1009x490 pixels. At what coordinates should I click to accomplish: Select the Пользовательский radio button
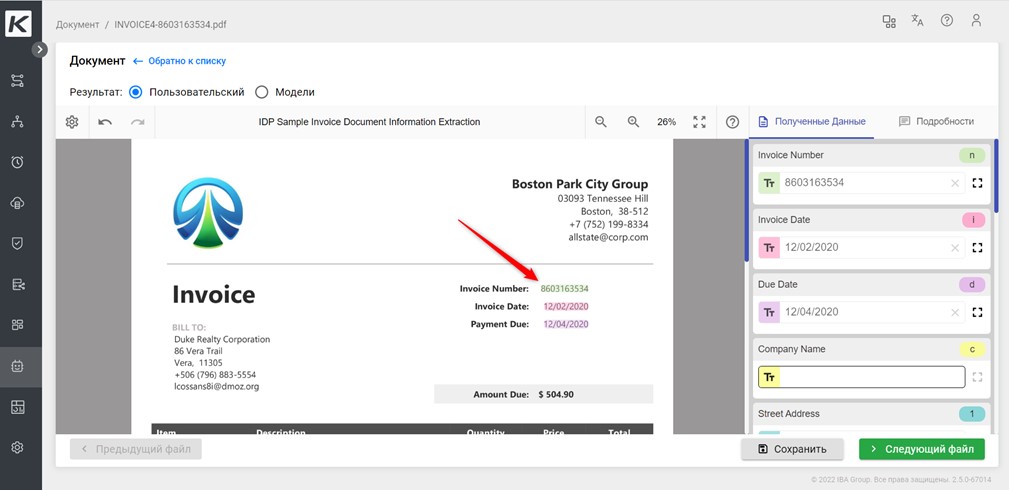click(x=135, y=92)
